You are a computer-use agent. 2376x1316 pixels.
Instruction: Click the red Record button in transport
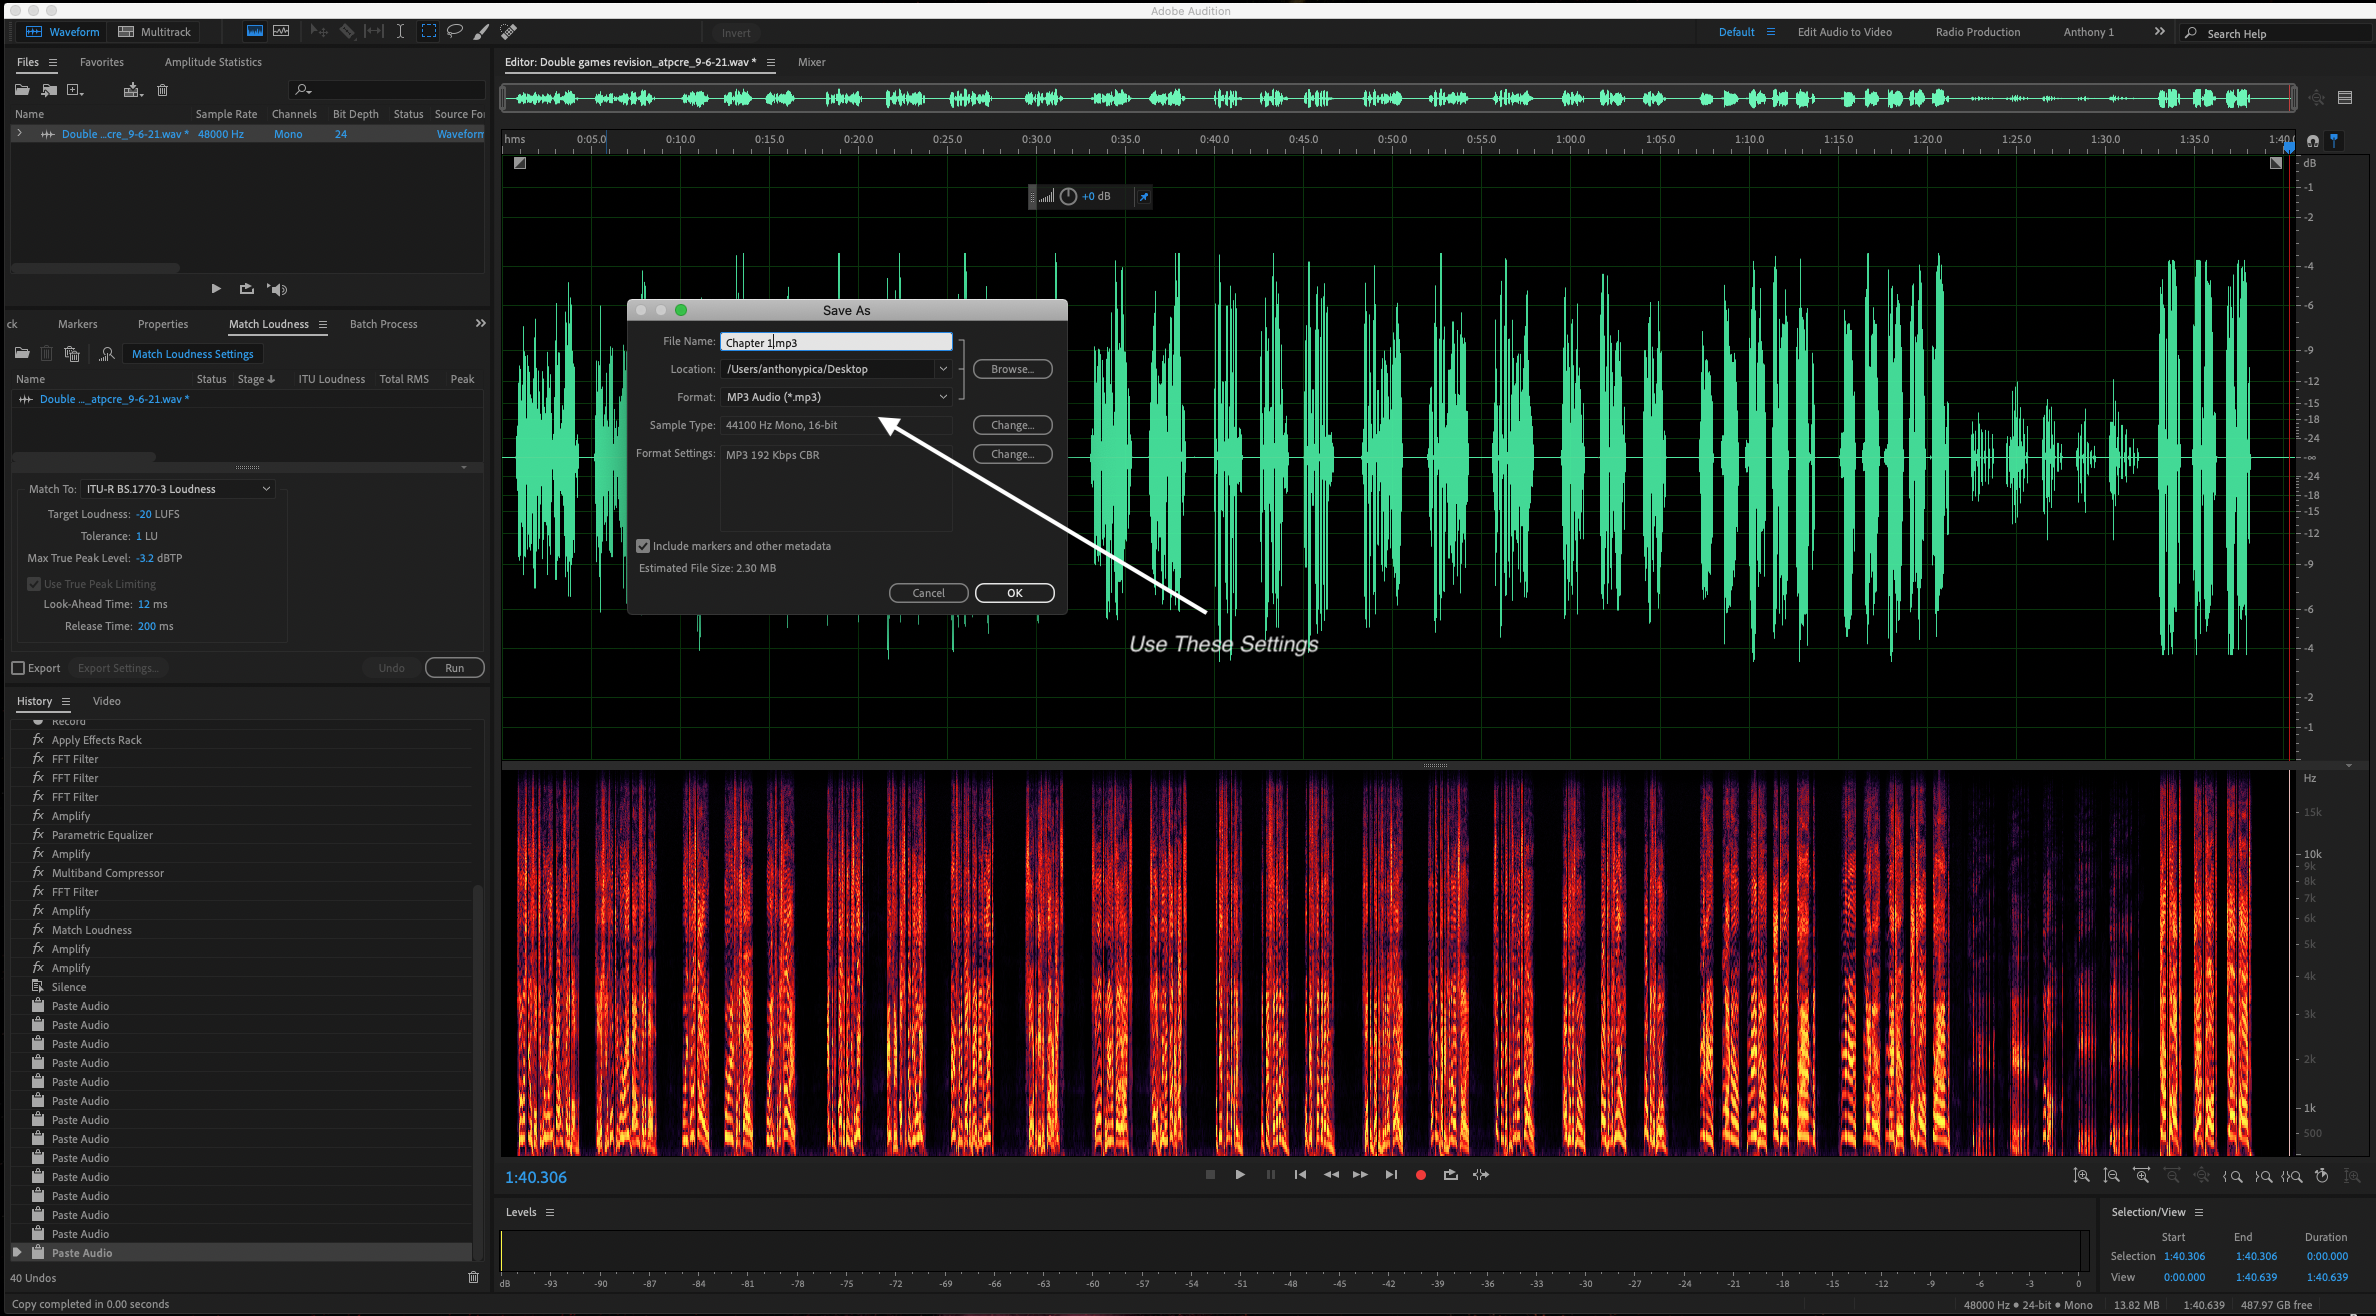tap(1420, 1175)
